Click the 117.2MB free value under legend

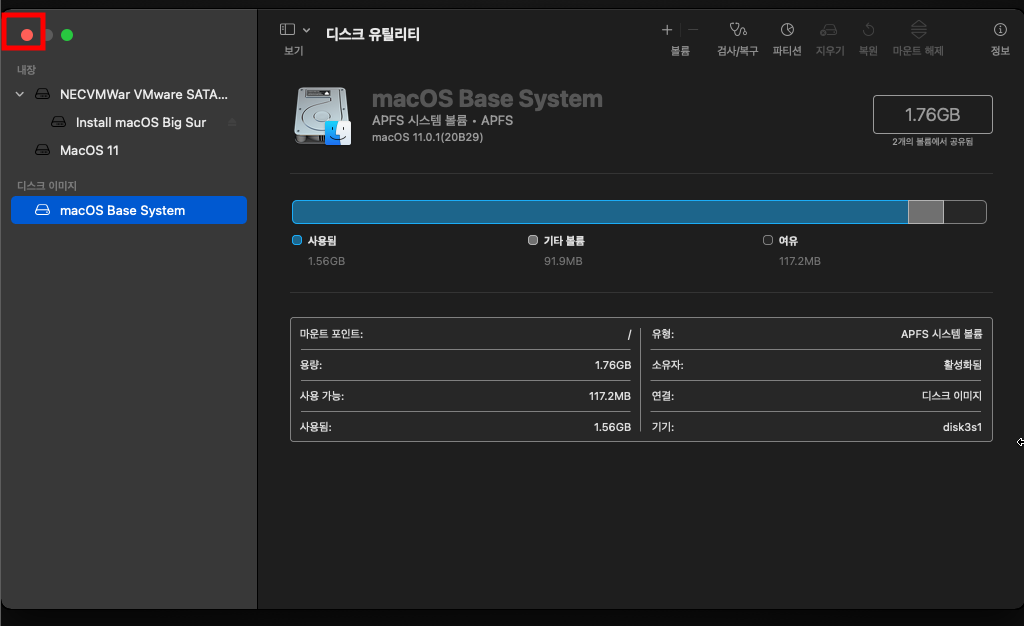pos(799,261)
